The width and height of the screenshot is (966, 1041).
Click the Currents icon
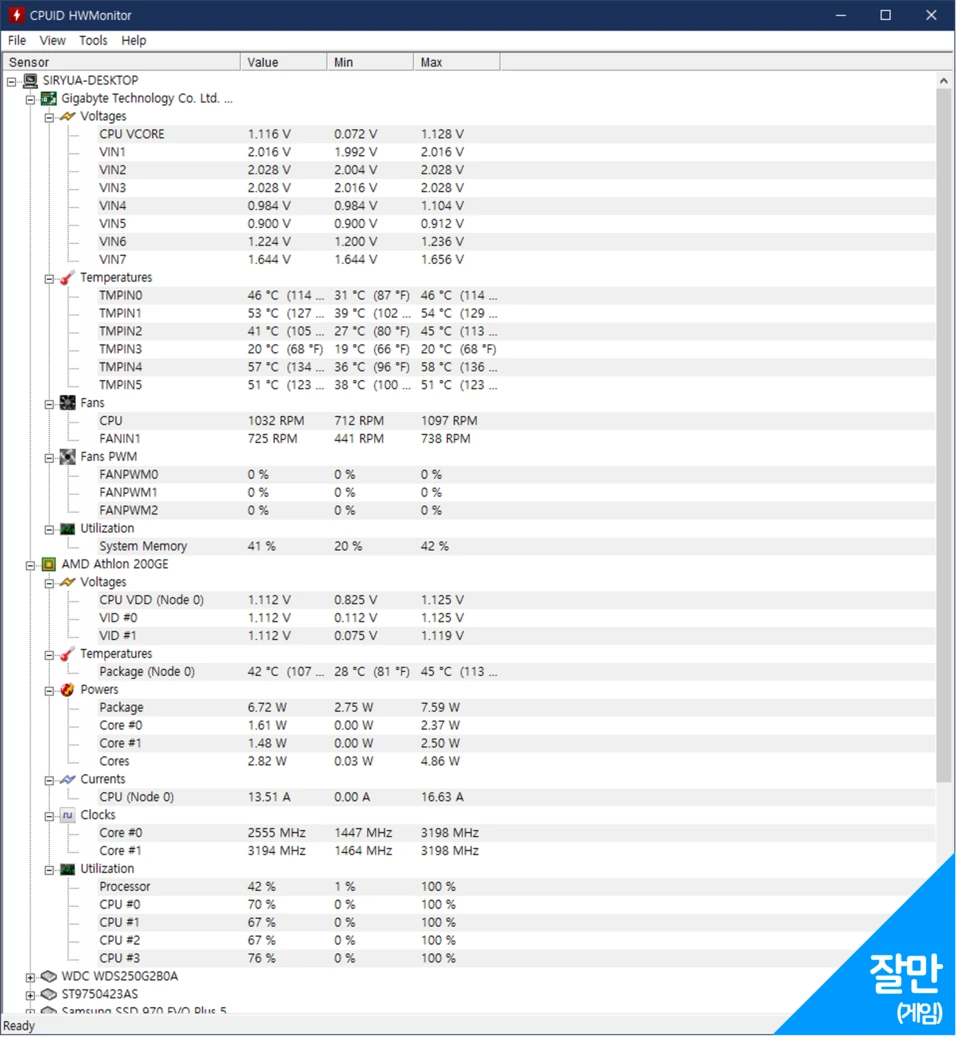(x=66, y=778)
